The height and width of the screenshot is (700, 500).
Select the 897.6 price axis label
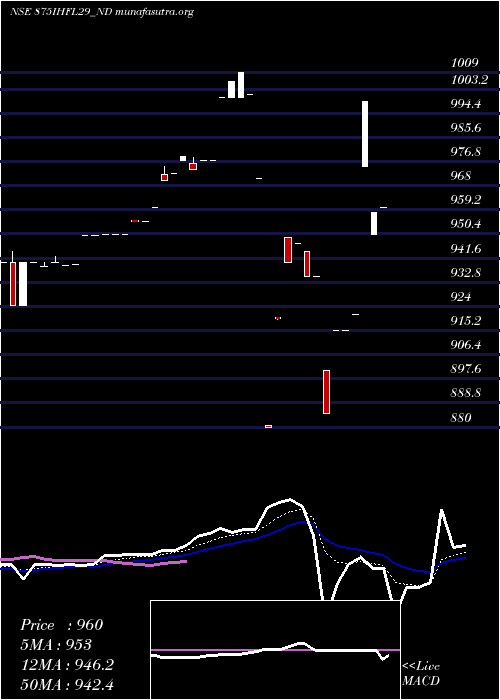tap(466, 369)
